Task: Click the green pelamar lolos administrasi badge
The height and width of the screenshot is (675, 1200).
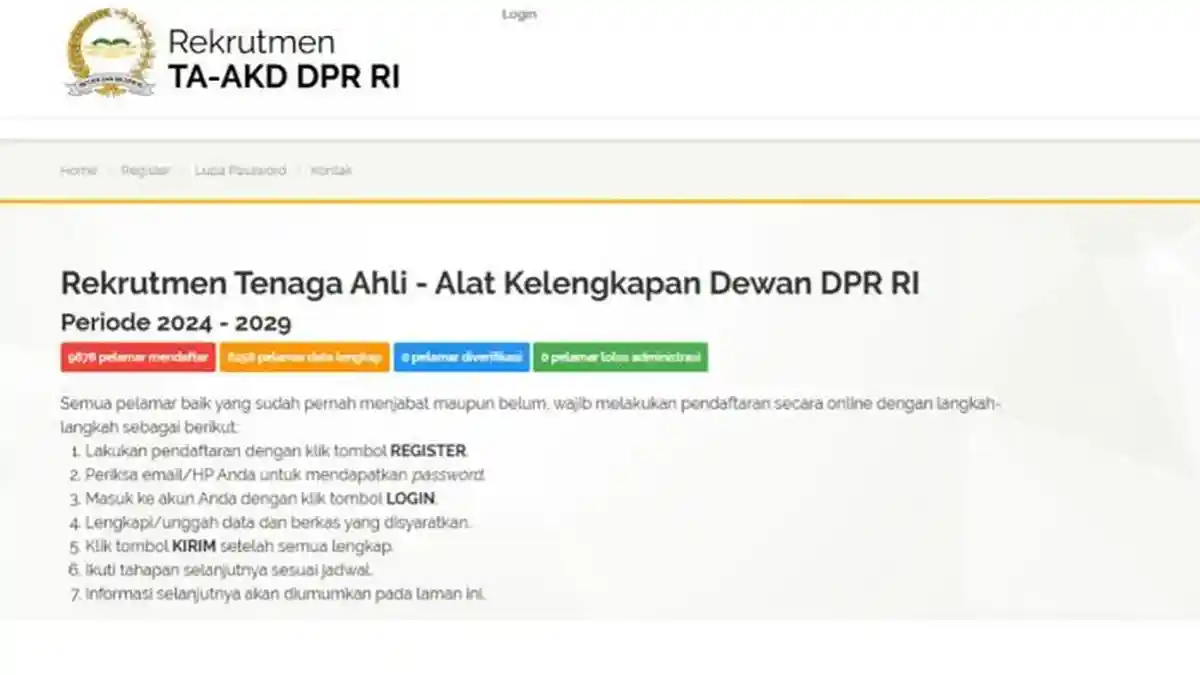Action: 620,357
